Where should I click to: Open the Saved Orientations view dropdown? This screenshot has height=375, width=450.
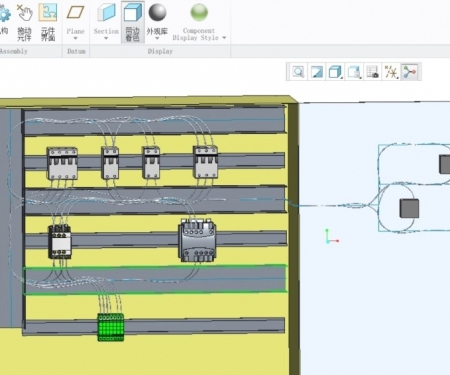click(x=354, y=72)
